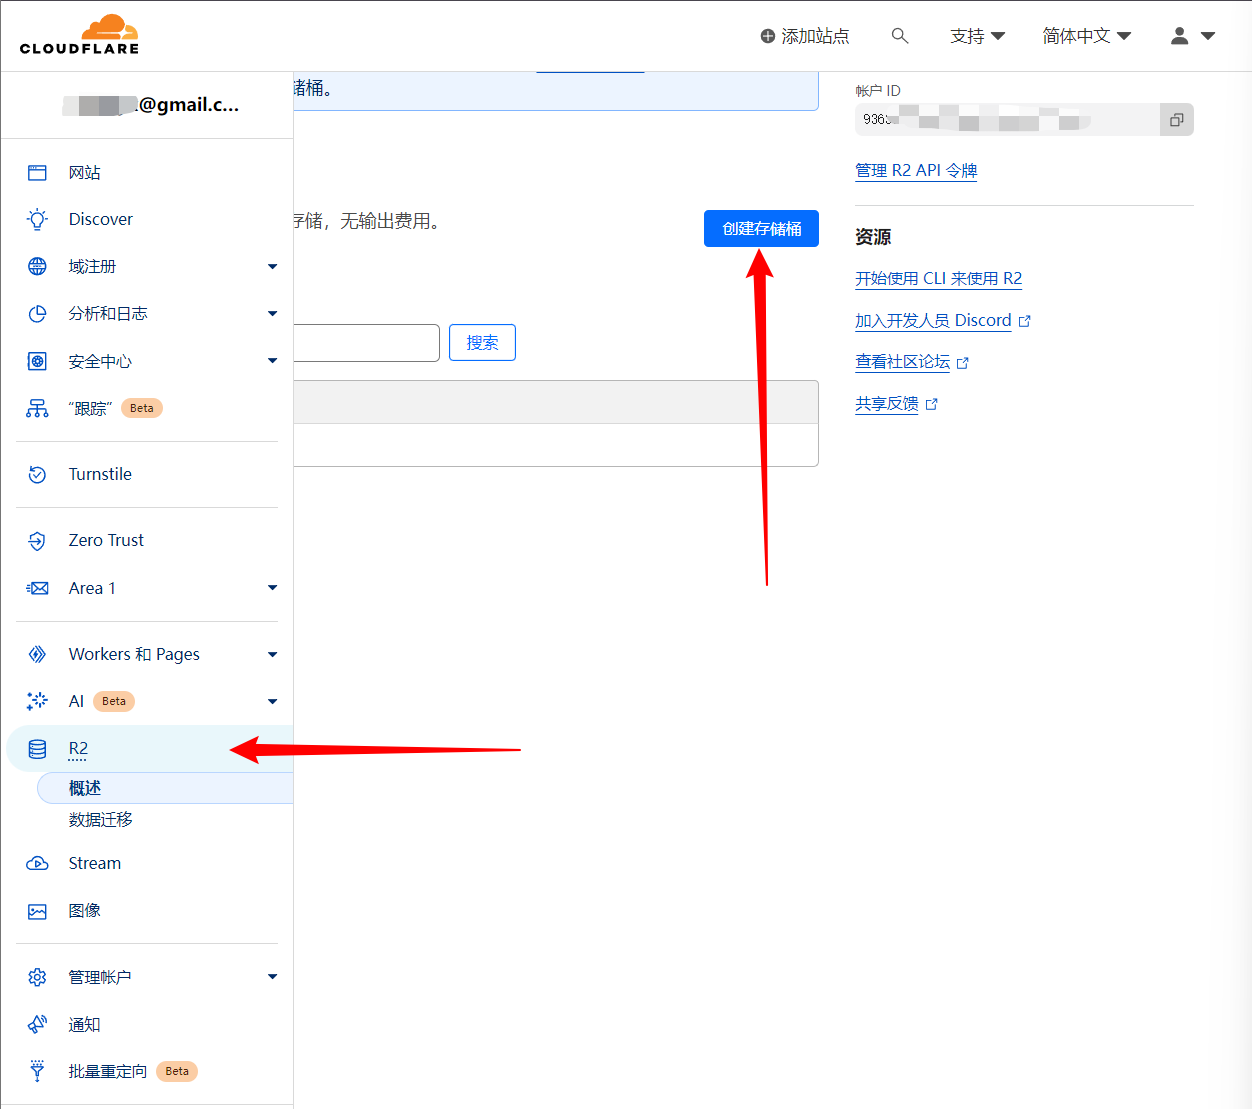Copy the account ID with copy icon
Image resolution: width=1252 pixels, height=1109 pixels.
1177,120
